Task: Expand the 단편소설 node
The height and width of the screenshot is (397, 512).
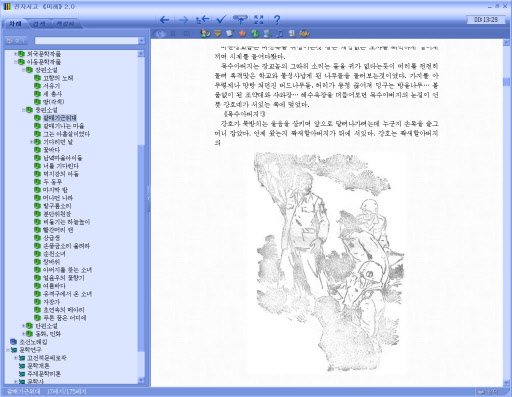Action: 24,325
